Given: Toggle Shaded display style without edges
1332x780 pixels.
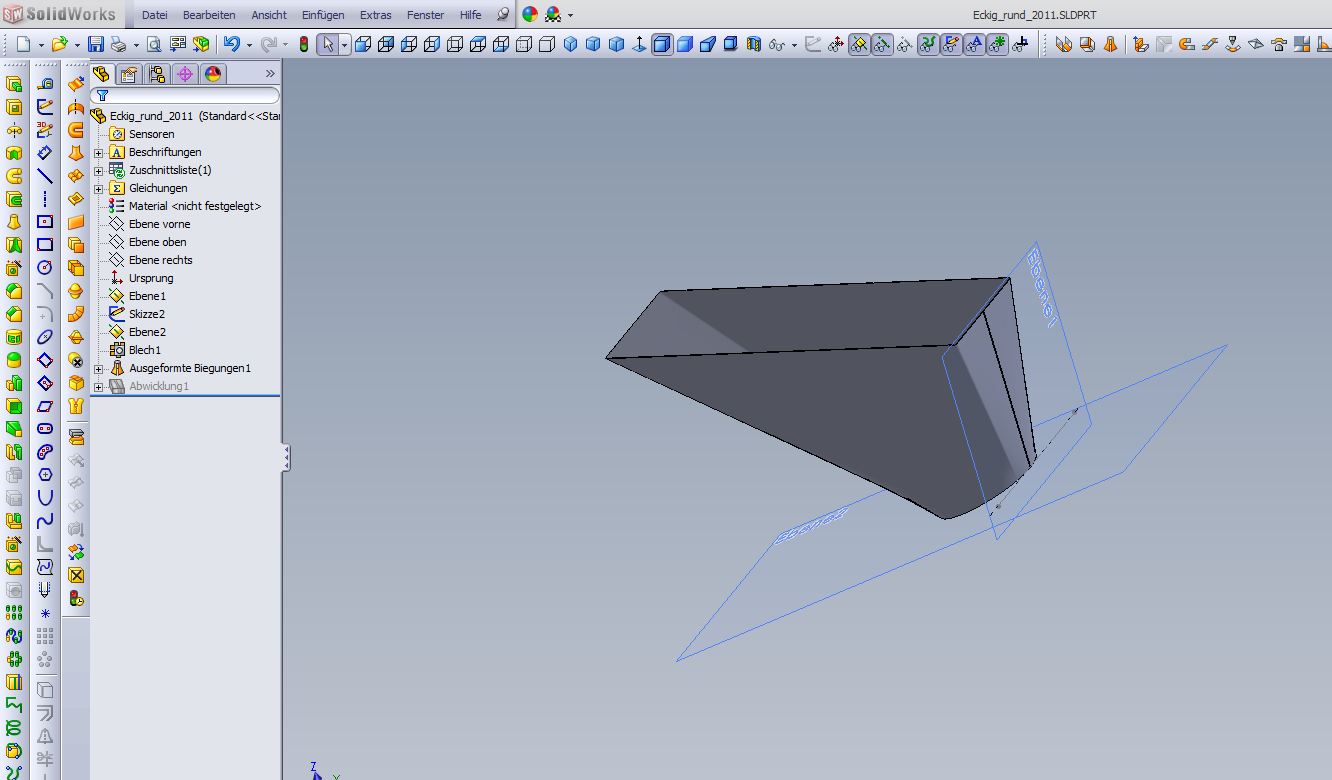Looking at the screenshot, I should click(685, 44).
